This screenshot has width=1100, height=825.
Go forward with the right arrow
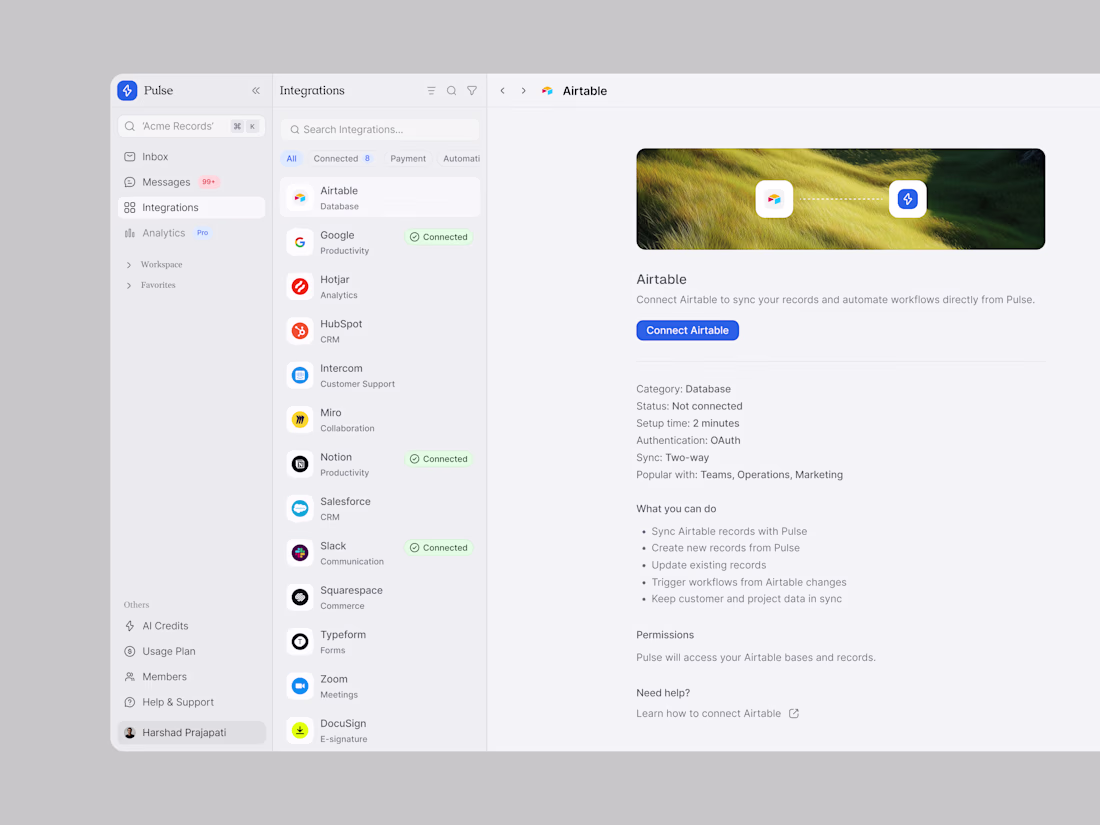[x=523, y=90]
